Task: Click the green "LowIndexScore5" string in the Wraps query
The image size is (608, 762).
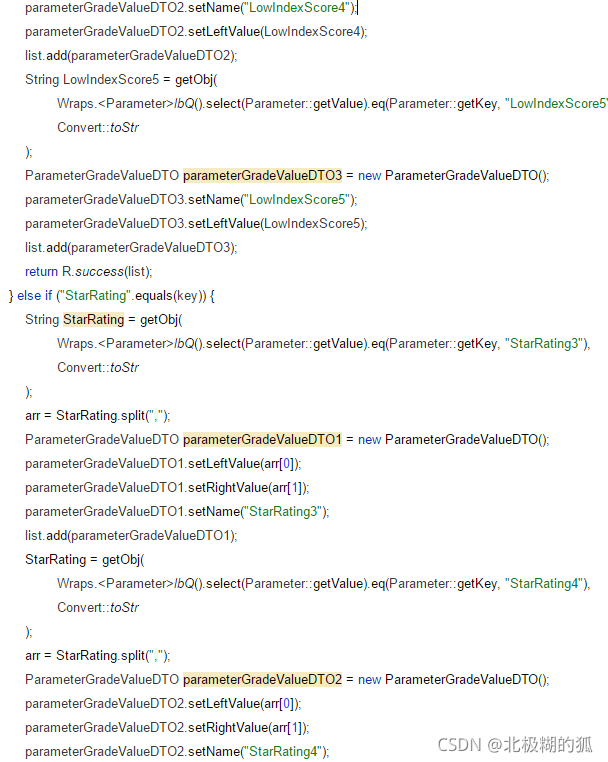Action: point(556,104)
